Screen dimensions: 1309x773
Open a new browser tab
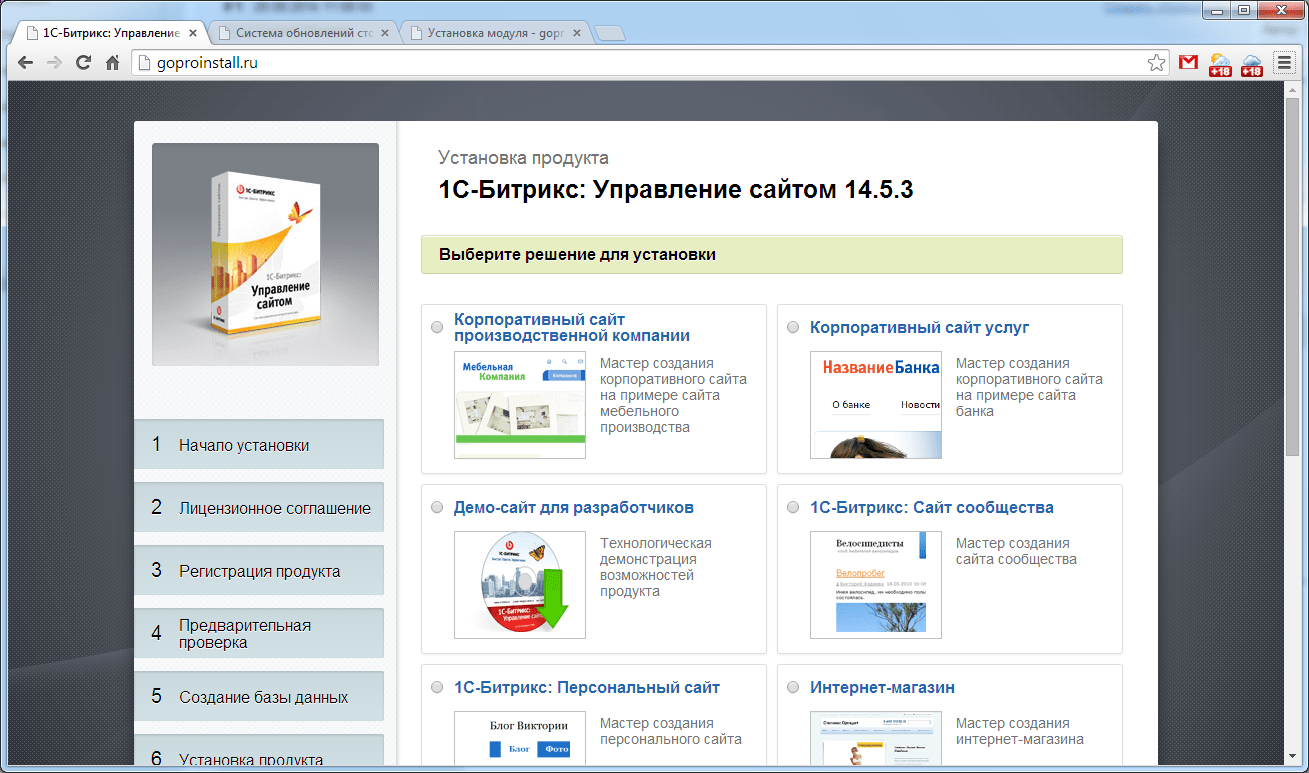coord(609,33)
